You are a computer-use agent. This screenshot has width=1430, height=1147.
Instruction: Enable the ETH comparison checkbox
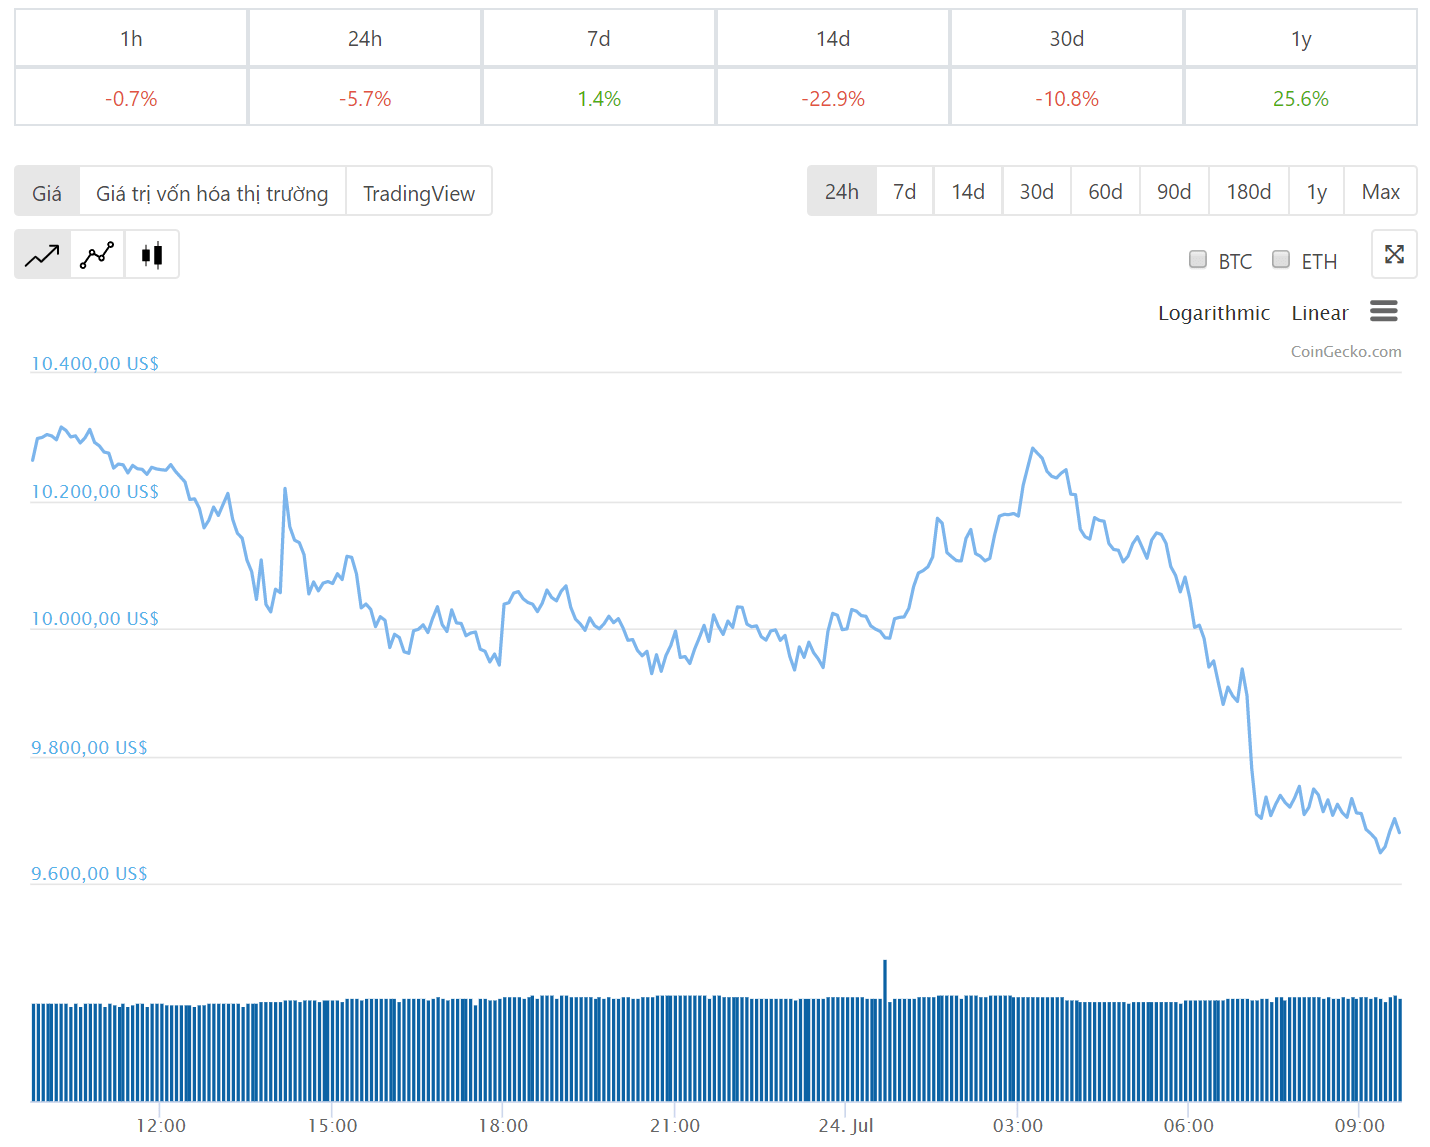pos(1281,259)
